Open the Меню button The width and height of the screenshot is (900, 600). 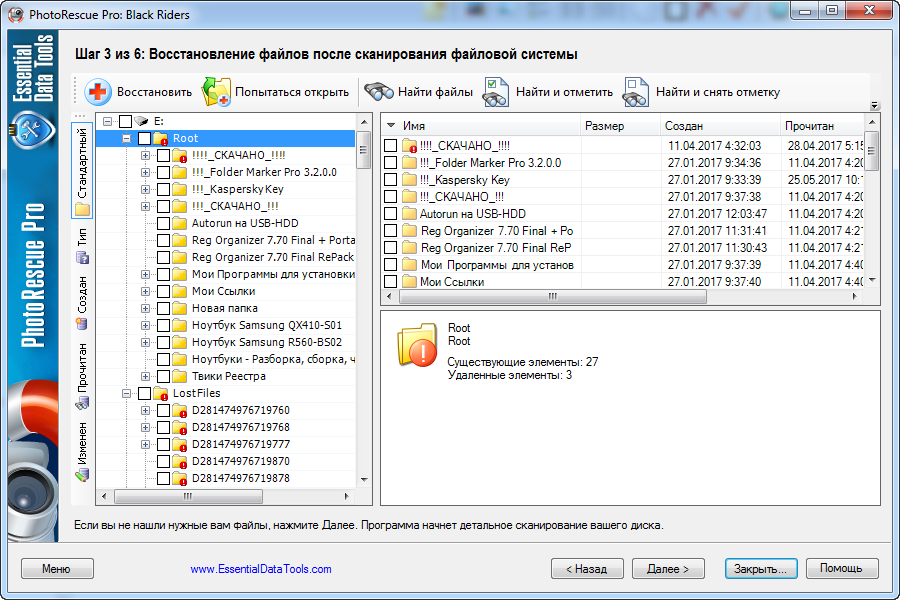coord(57,569)
